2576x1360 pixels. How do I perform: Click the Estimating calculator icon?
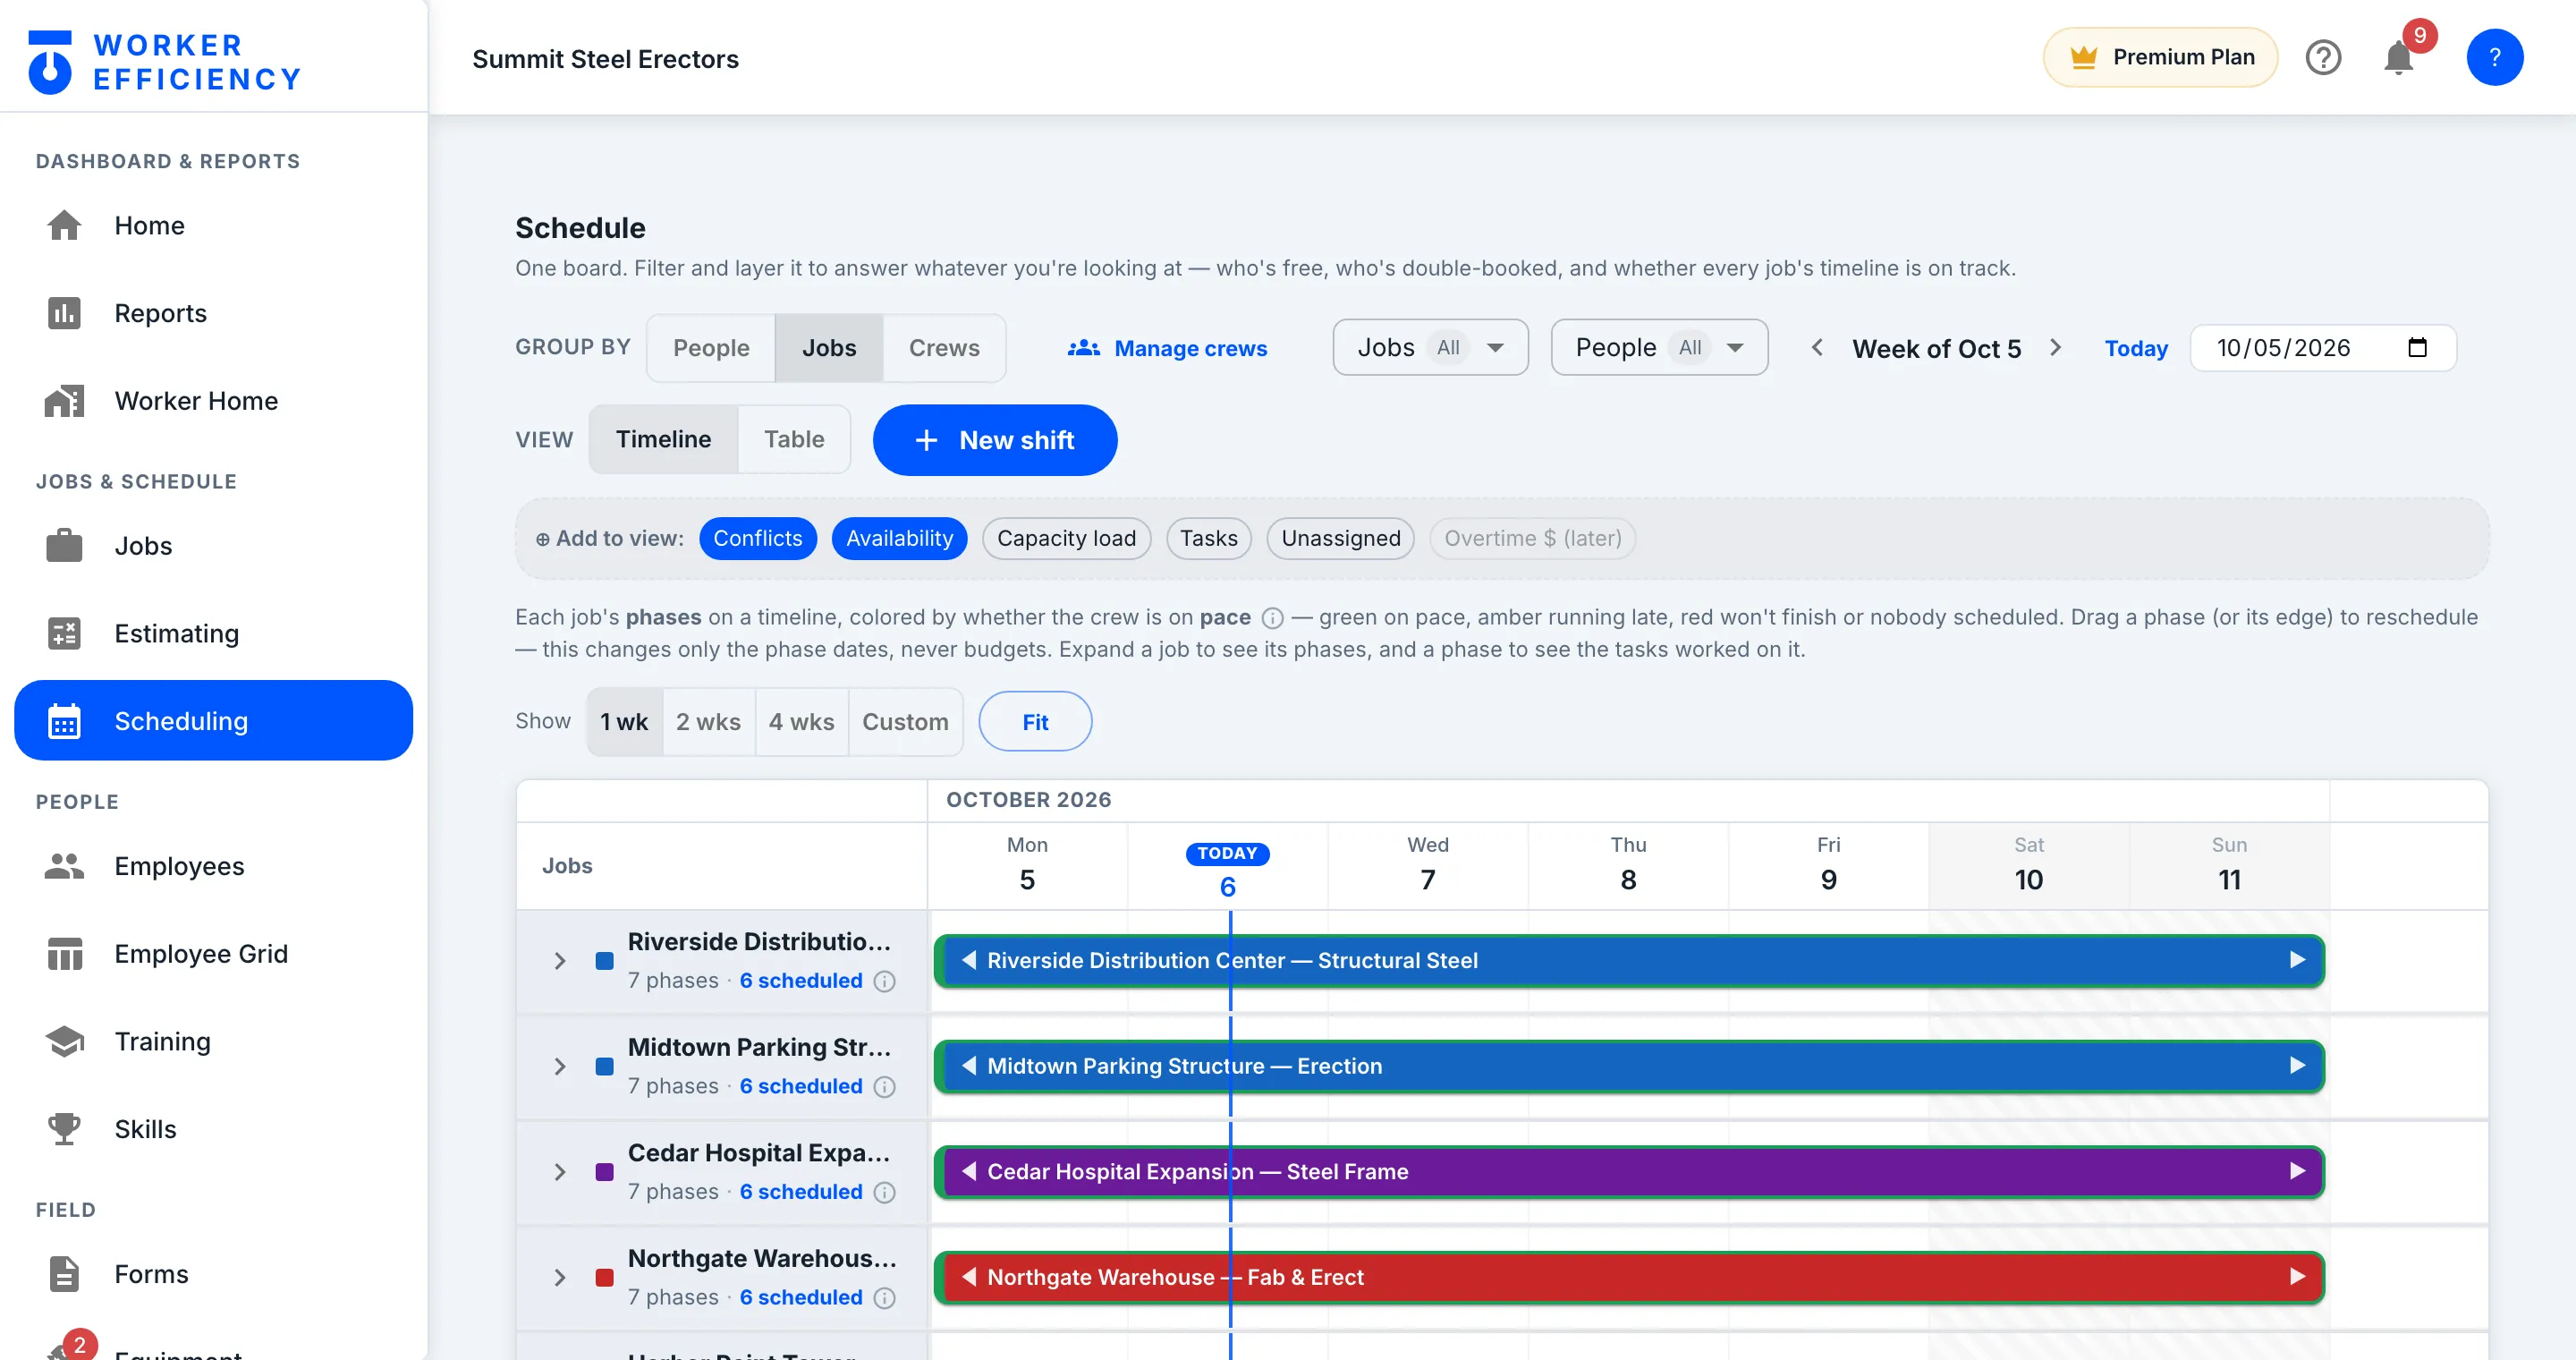coord(64,633)
